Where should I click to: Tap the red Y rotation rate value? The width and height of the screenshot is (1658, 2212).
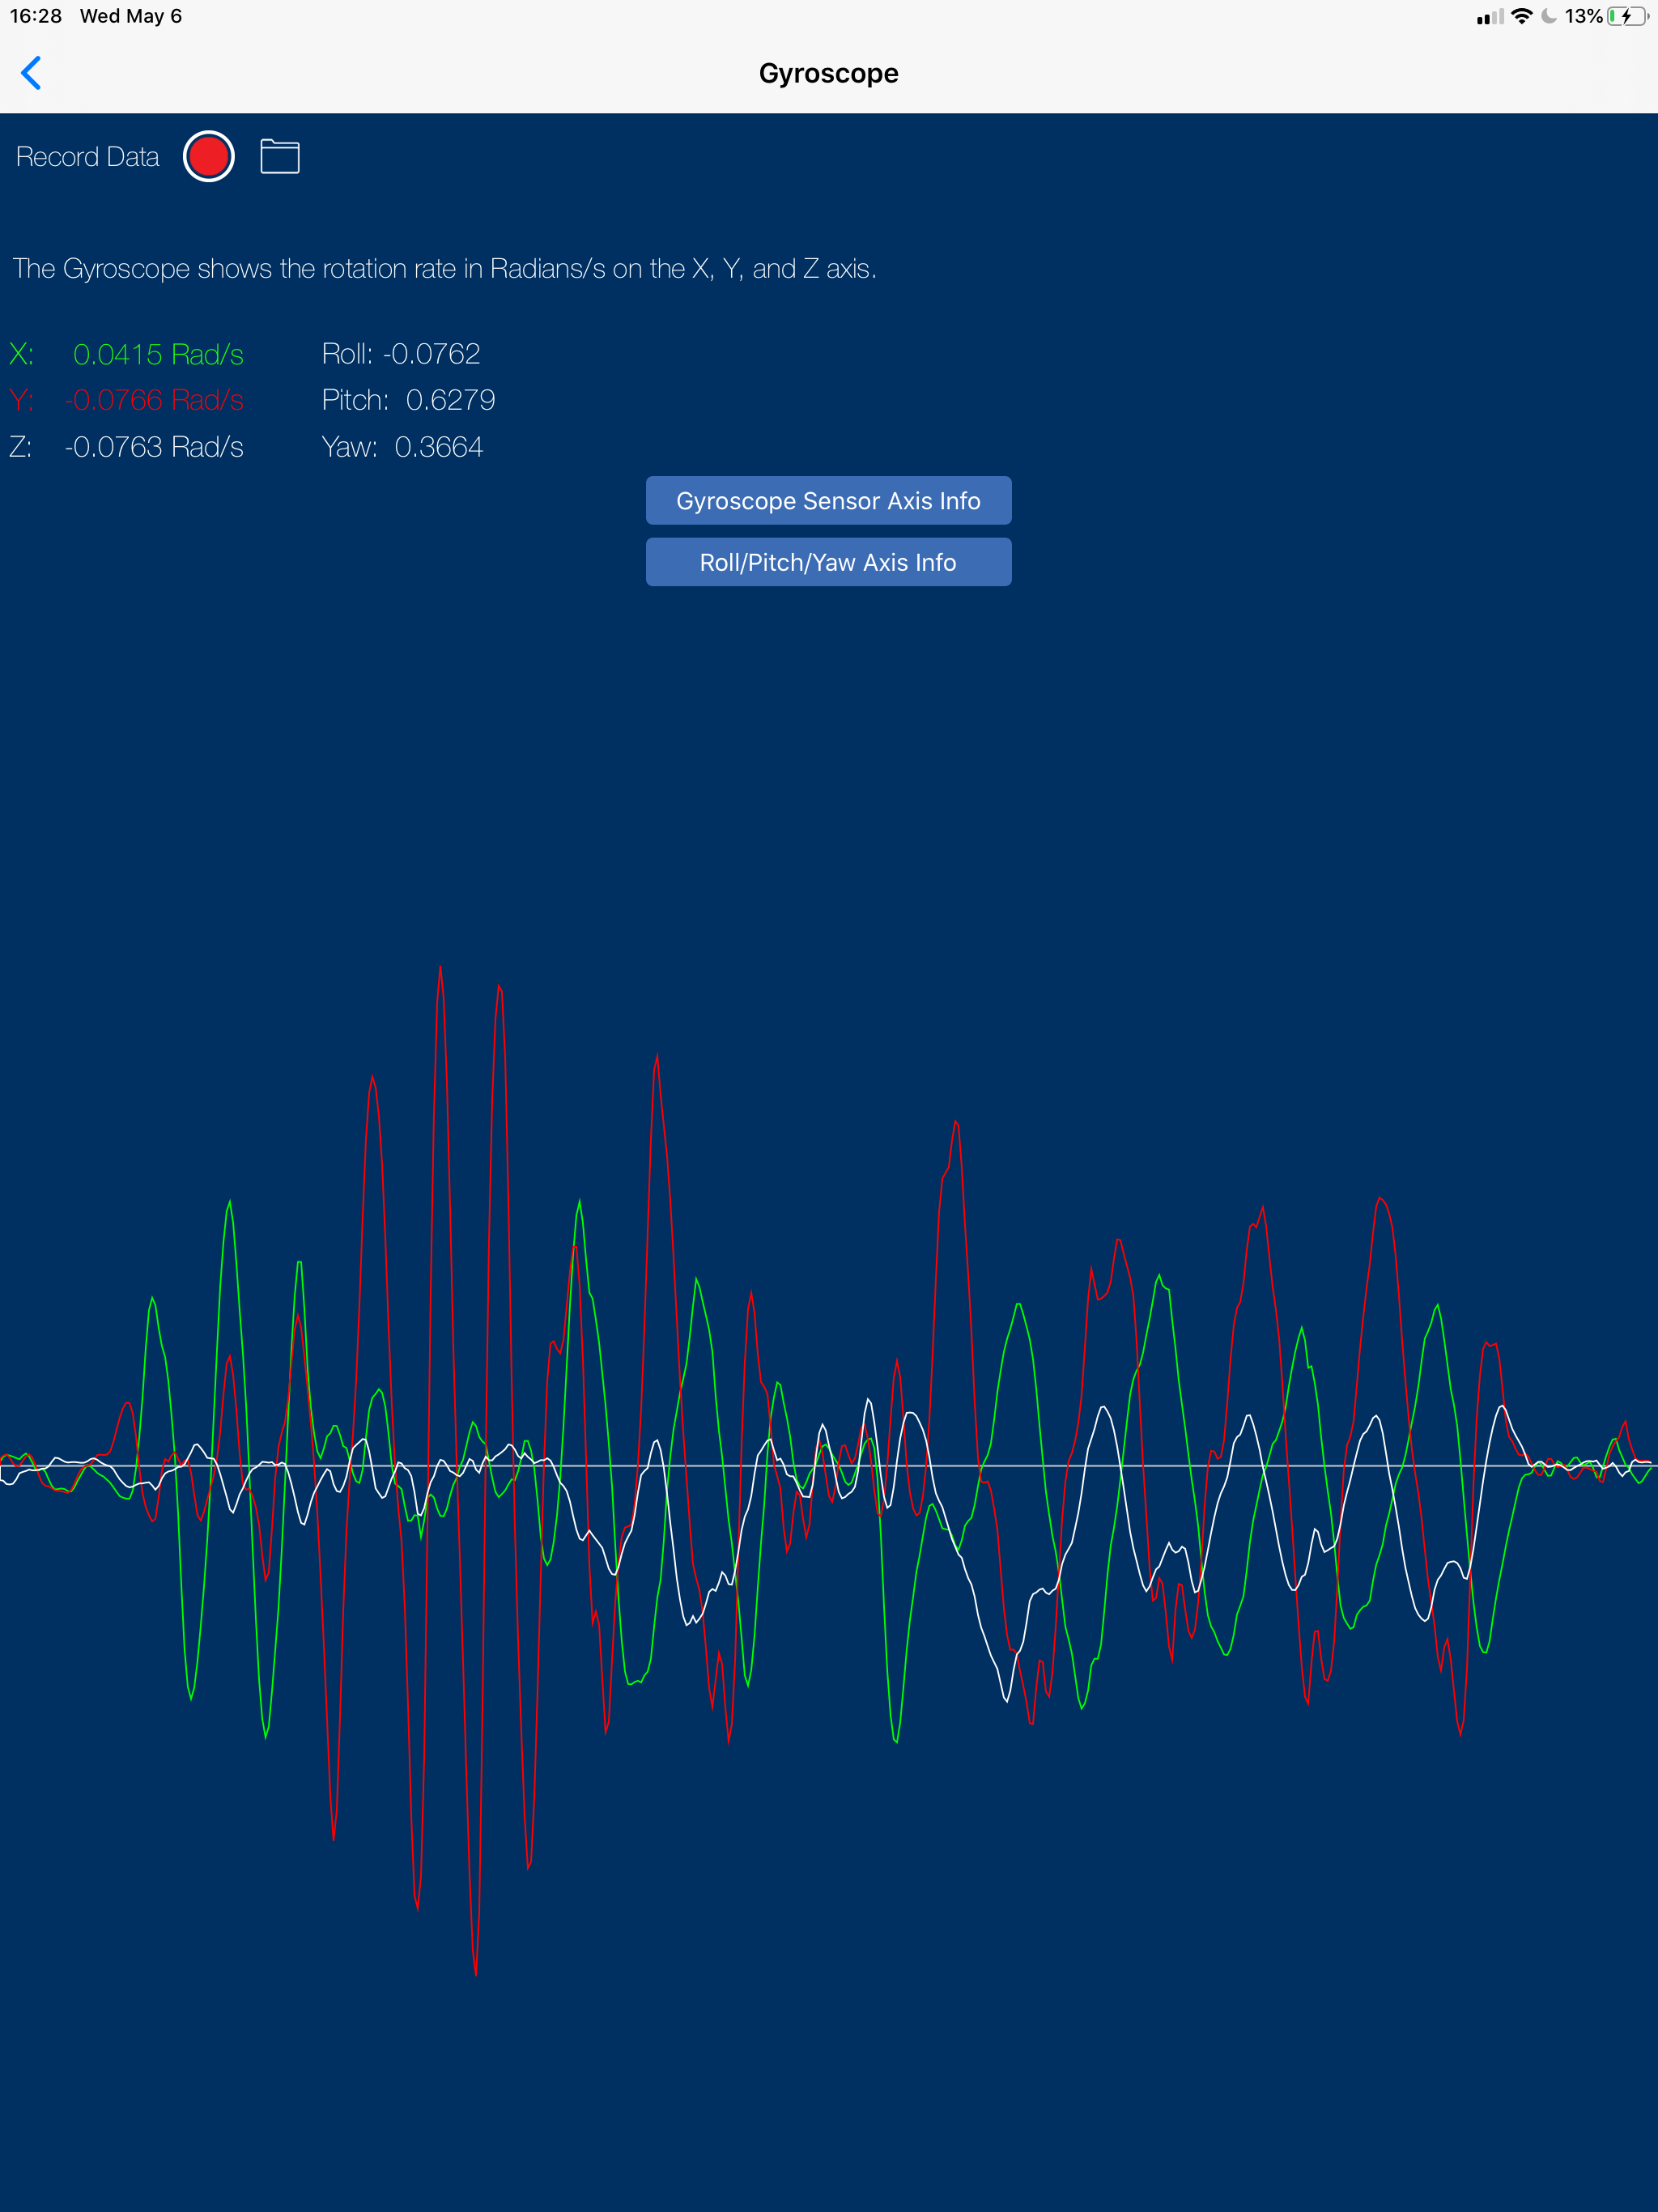coord(154,400)
